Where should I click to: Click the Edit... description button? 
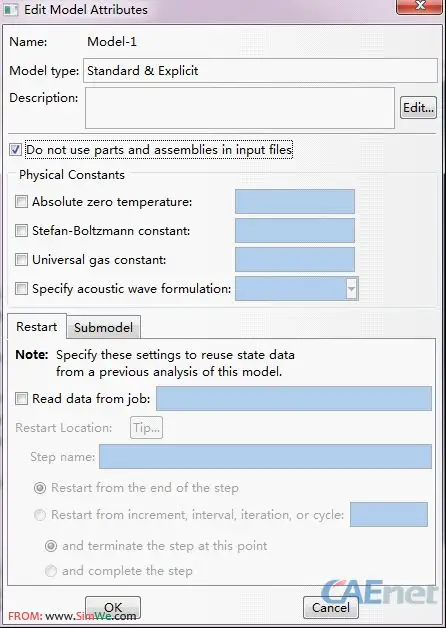click(418, 108)
